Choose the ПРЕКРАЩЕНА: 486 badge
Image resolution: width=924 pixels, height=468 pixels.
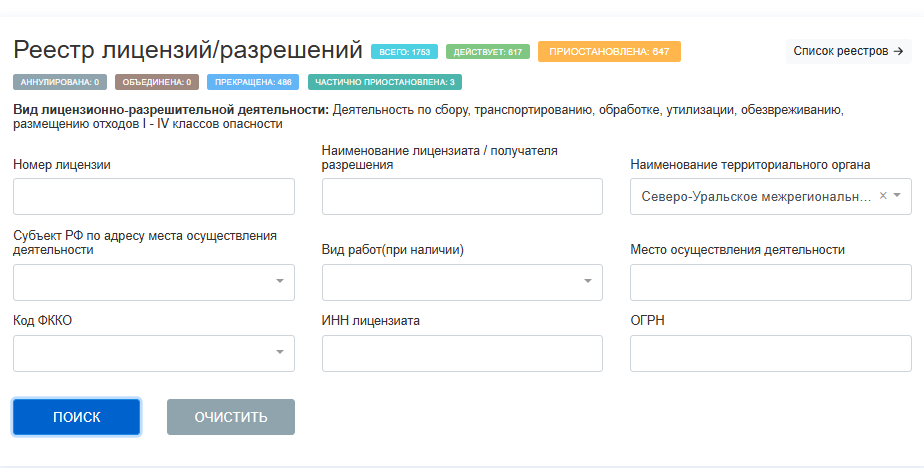(254, 82)
